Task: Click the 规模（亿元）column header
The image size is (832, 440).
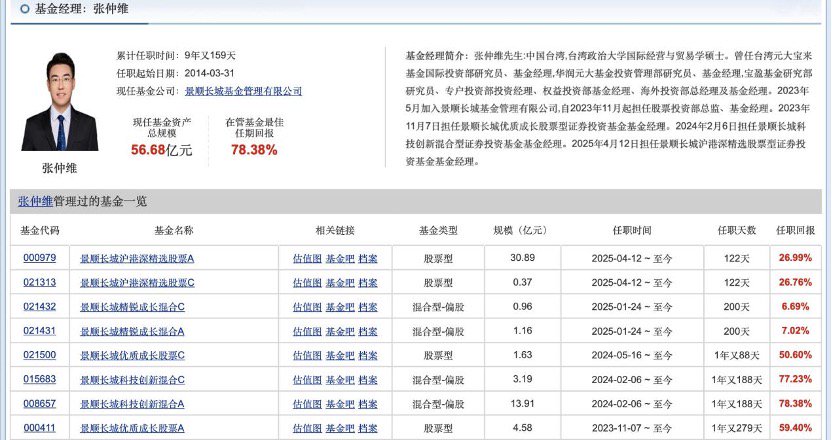Action: [x=520, y=230]
